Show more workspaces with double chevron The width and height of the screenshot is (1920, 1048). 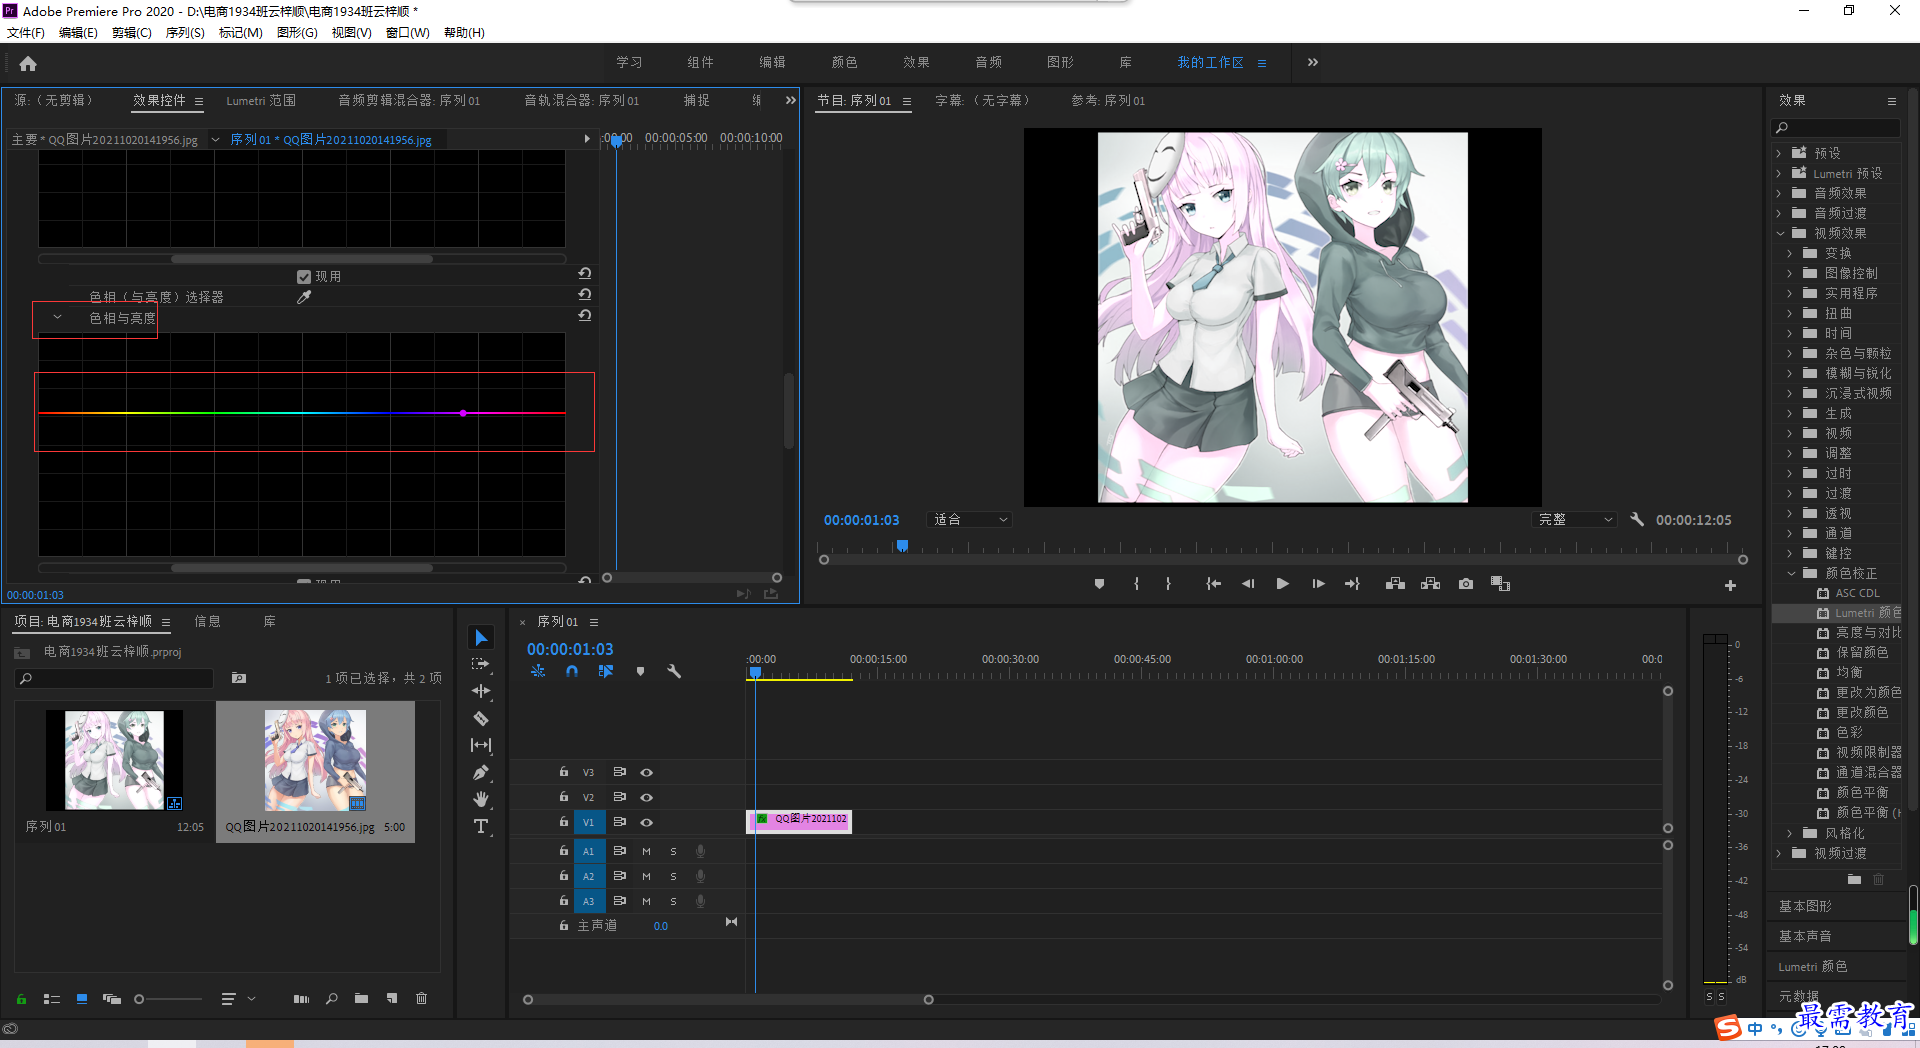pos(1313,62)
